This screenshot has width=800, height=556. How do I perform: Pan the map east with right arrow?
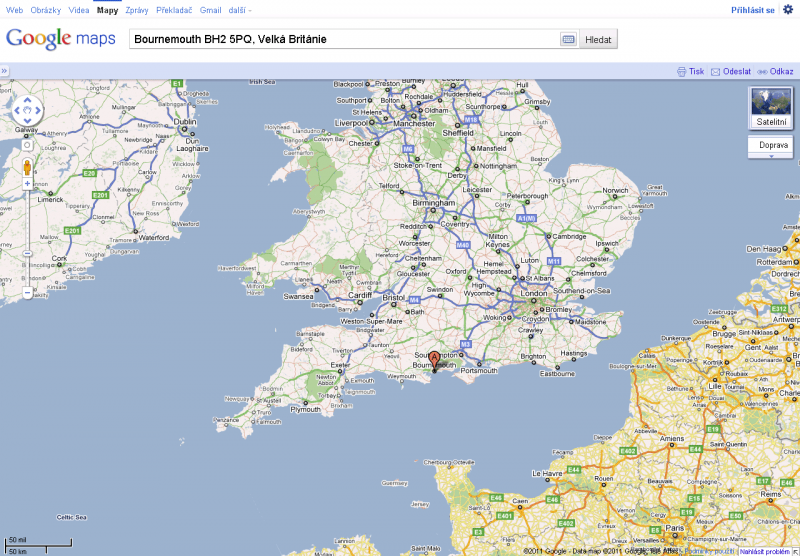(38, 110)
